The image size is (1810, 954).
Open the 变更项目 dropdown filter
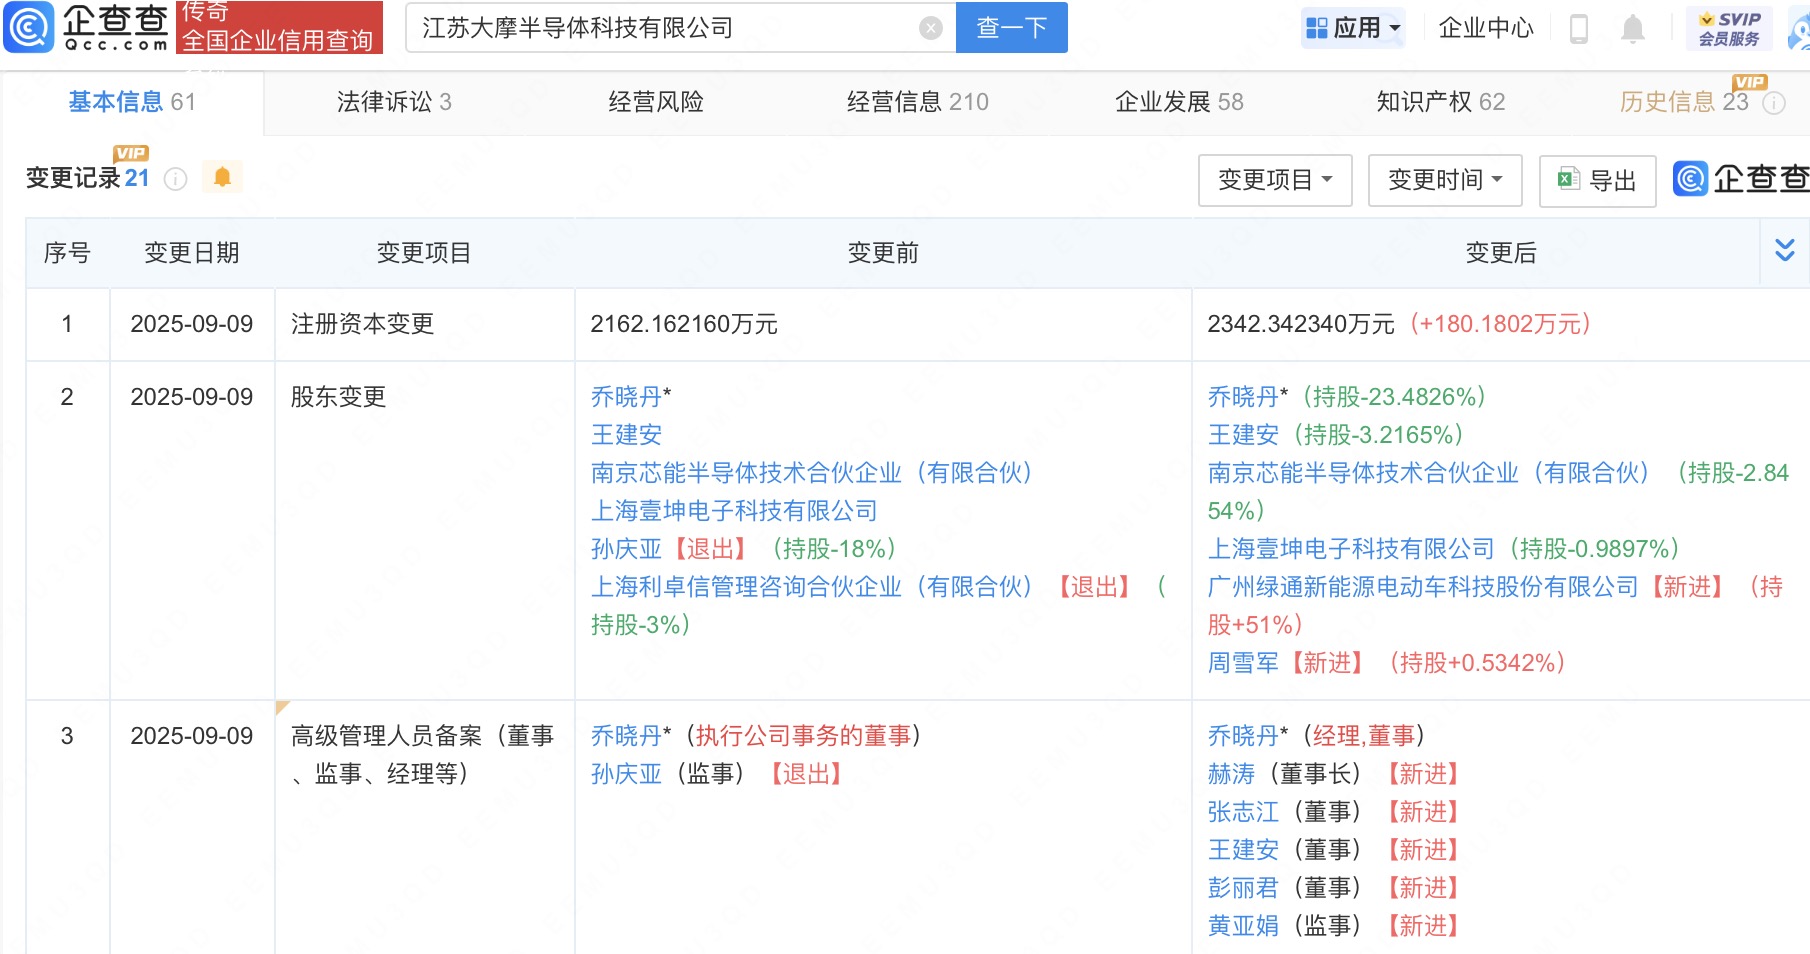pos(1275,180)
